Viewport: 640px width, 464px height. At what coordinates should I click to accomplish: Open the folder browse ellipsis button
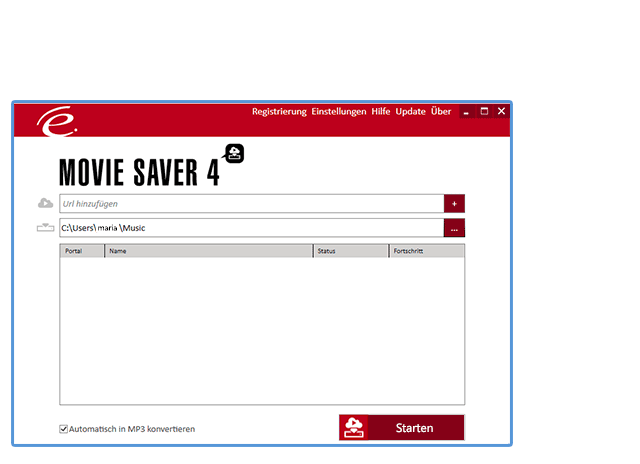tap(454, 228)
